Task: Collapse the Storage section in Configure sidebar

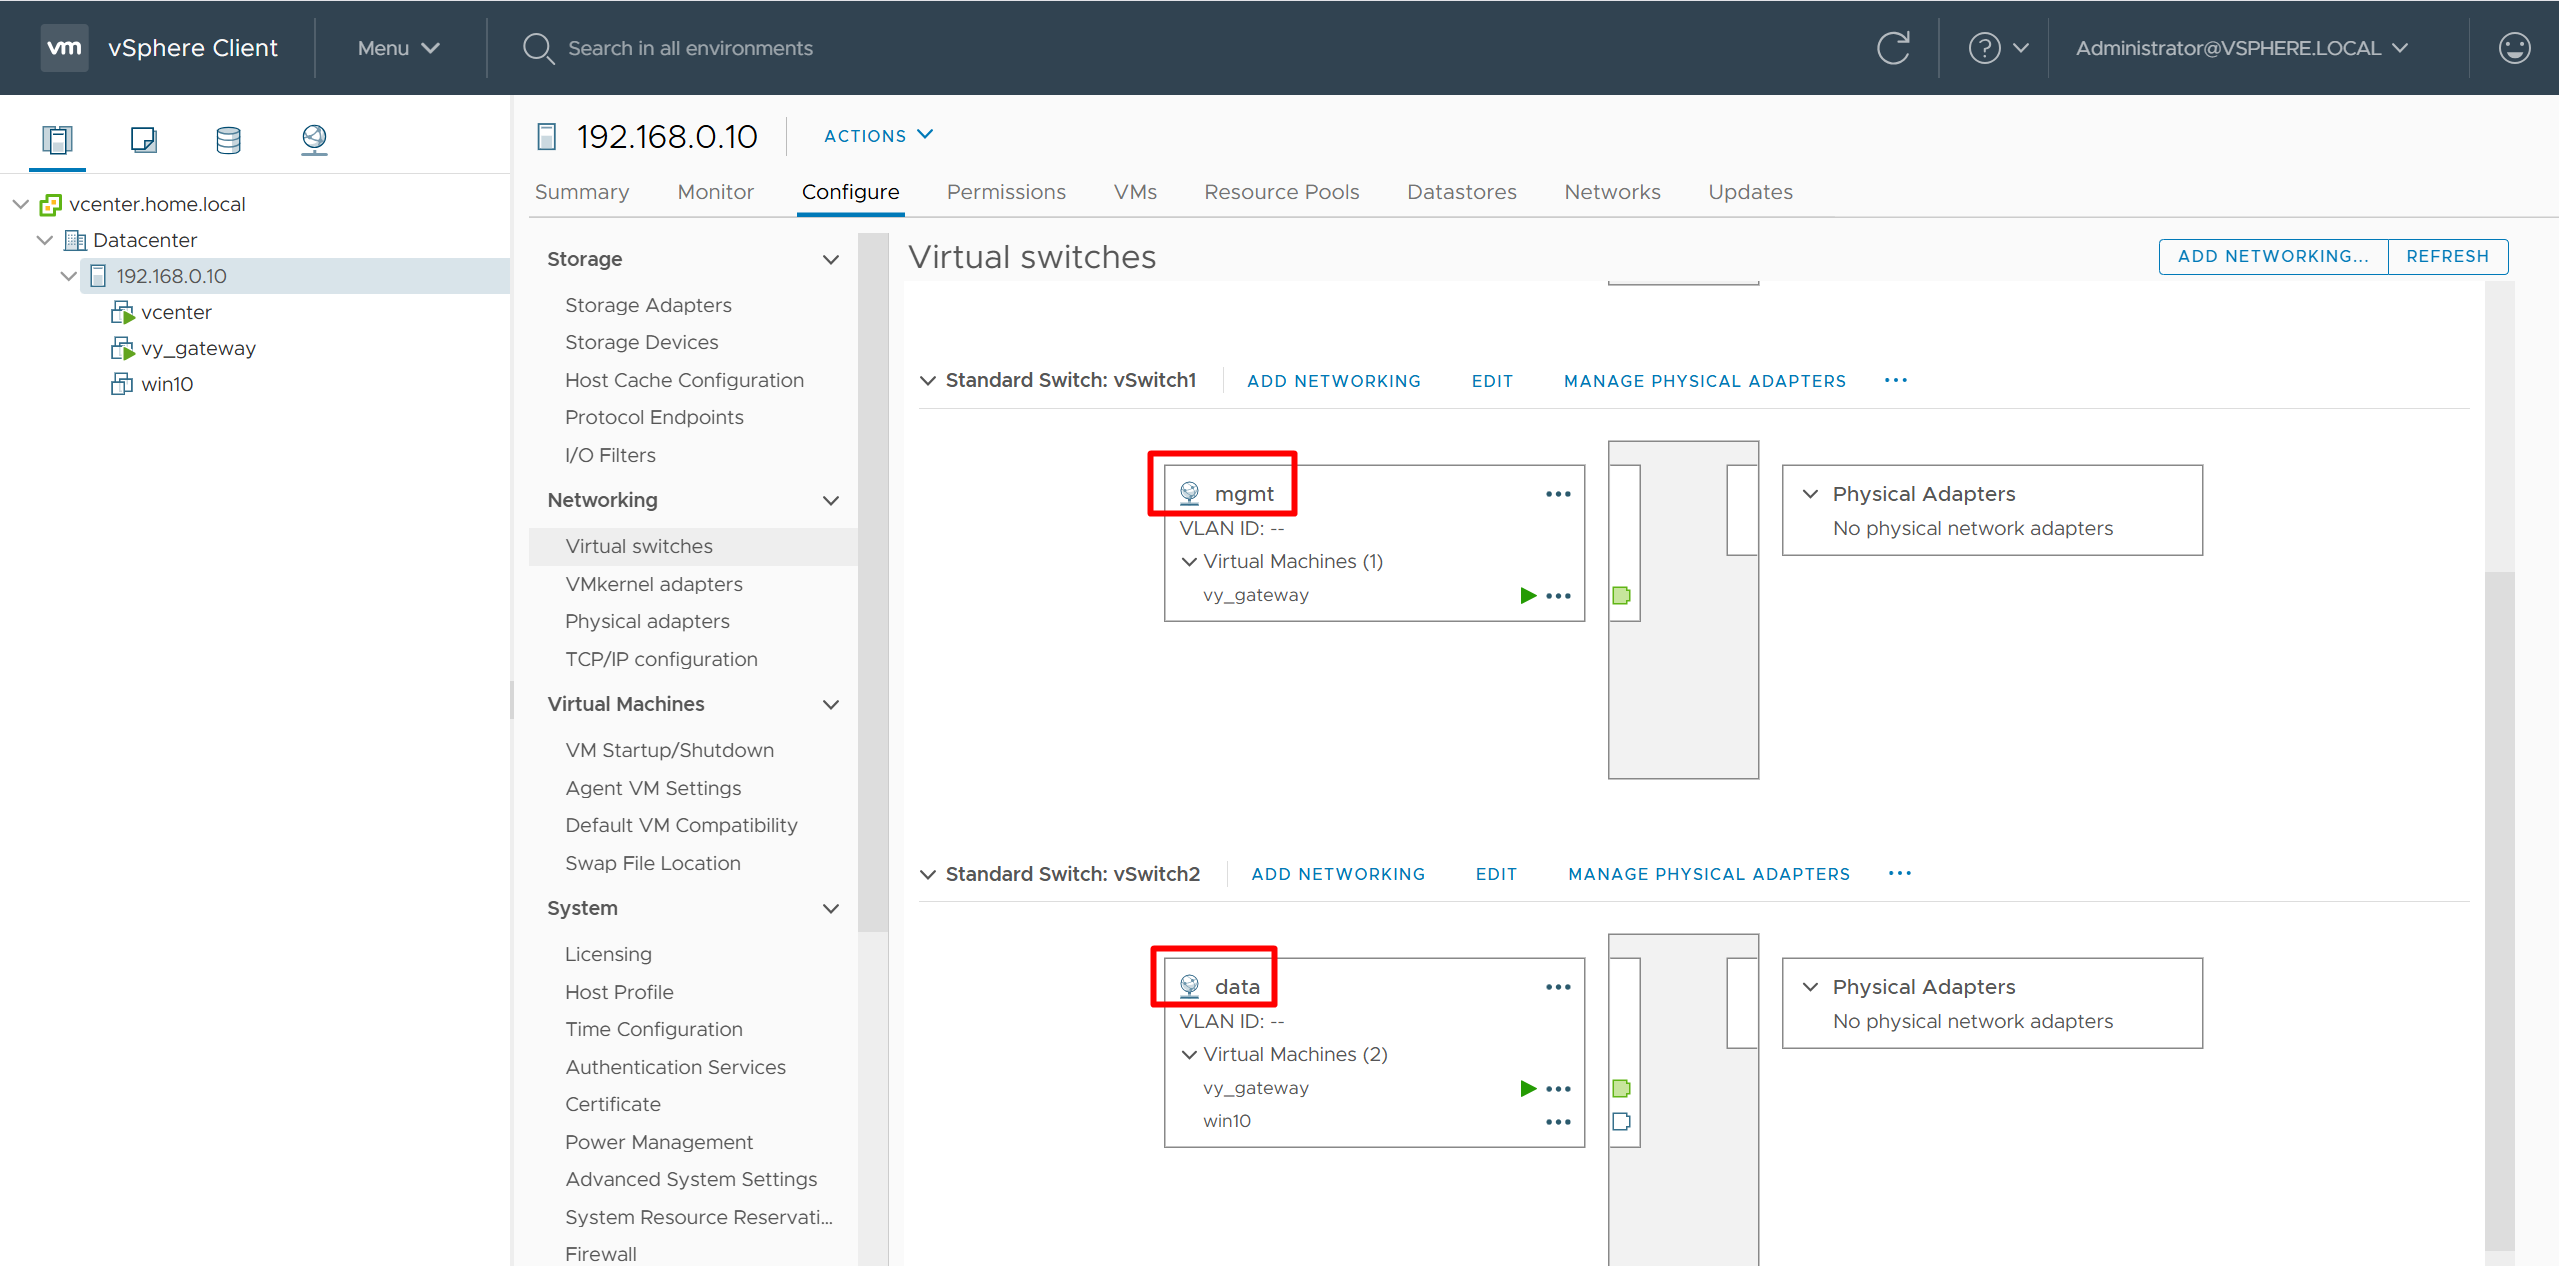Action: pos(830,260)
